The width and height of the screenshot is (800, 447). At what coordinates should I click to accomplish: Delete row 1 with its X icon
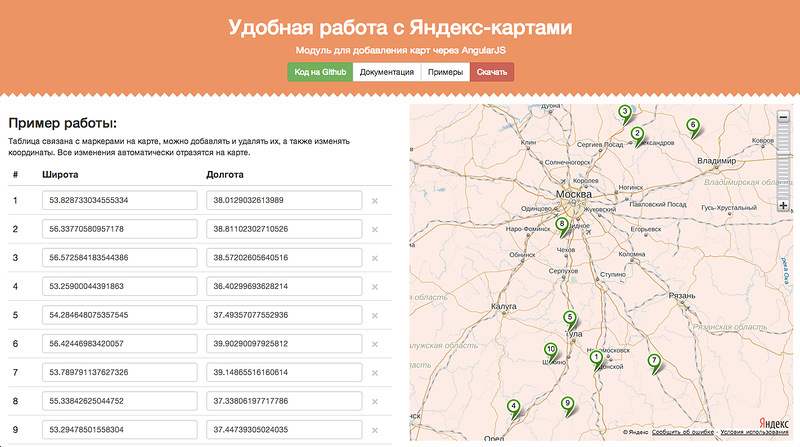pos(374,201)
